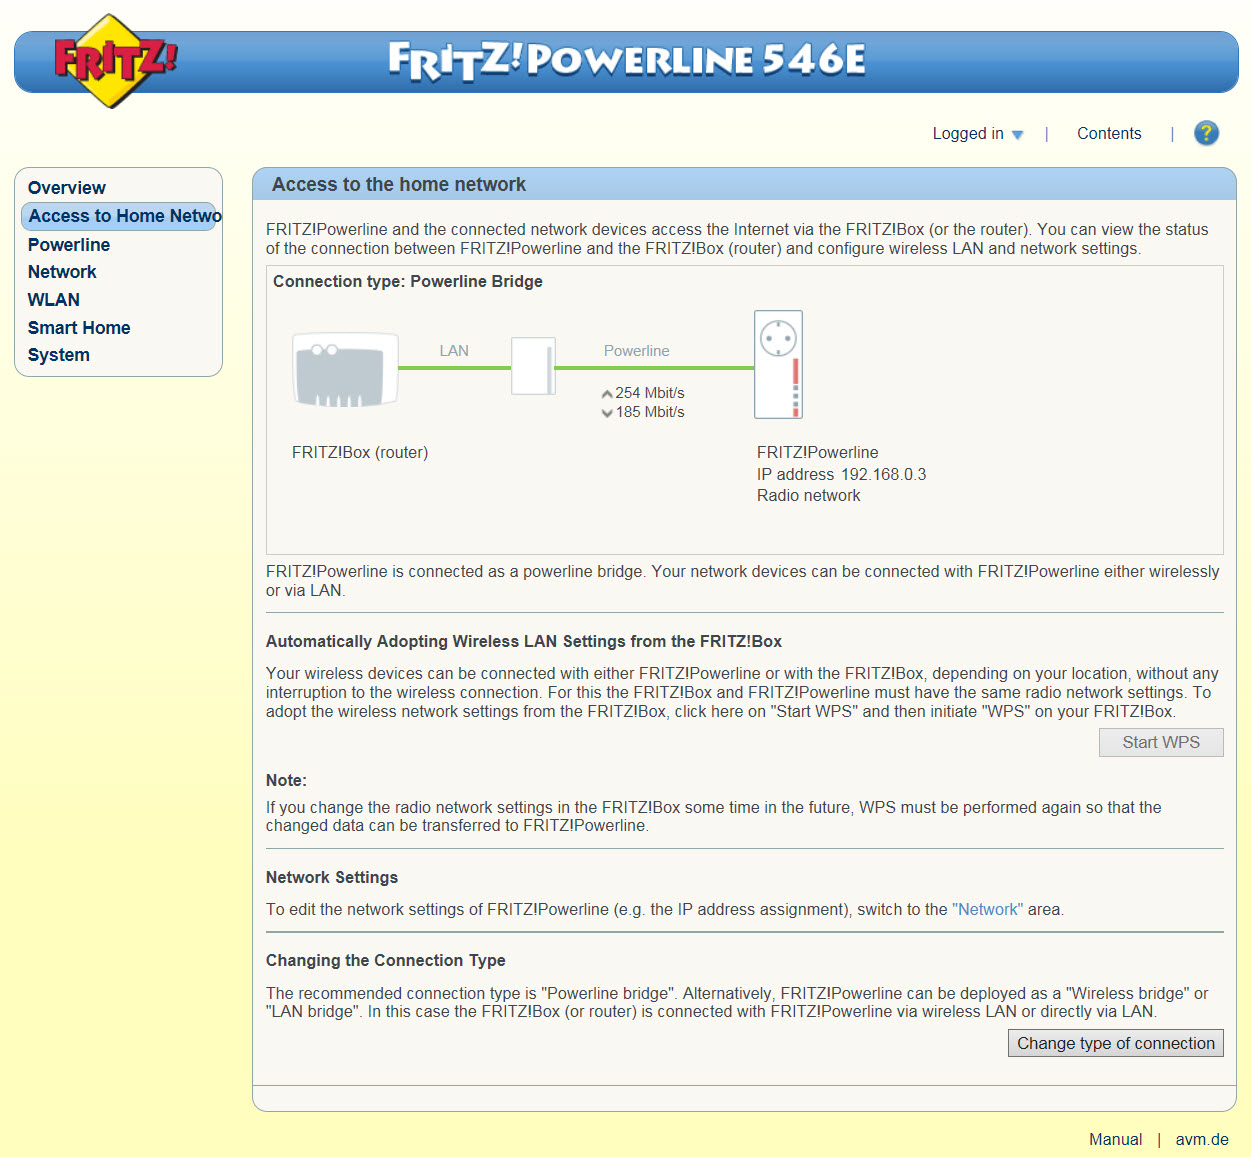Image resolution: width=1251 pixels, height=1157 pixels.
Task: Click the 254 Mbit/s value
Action: click(x=650, y=393)
